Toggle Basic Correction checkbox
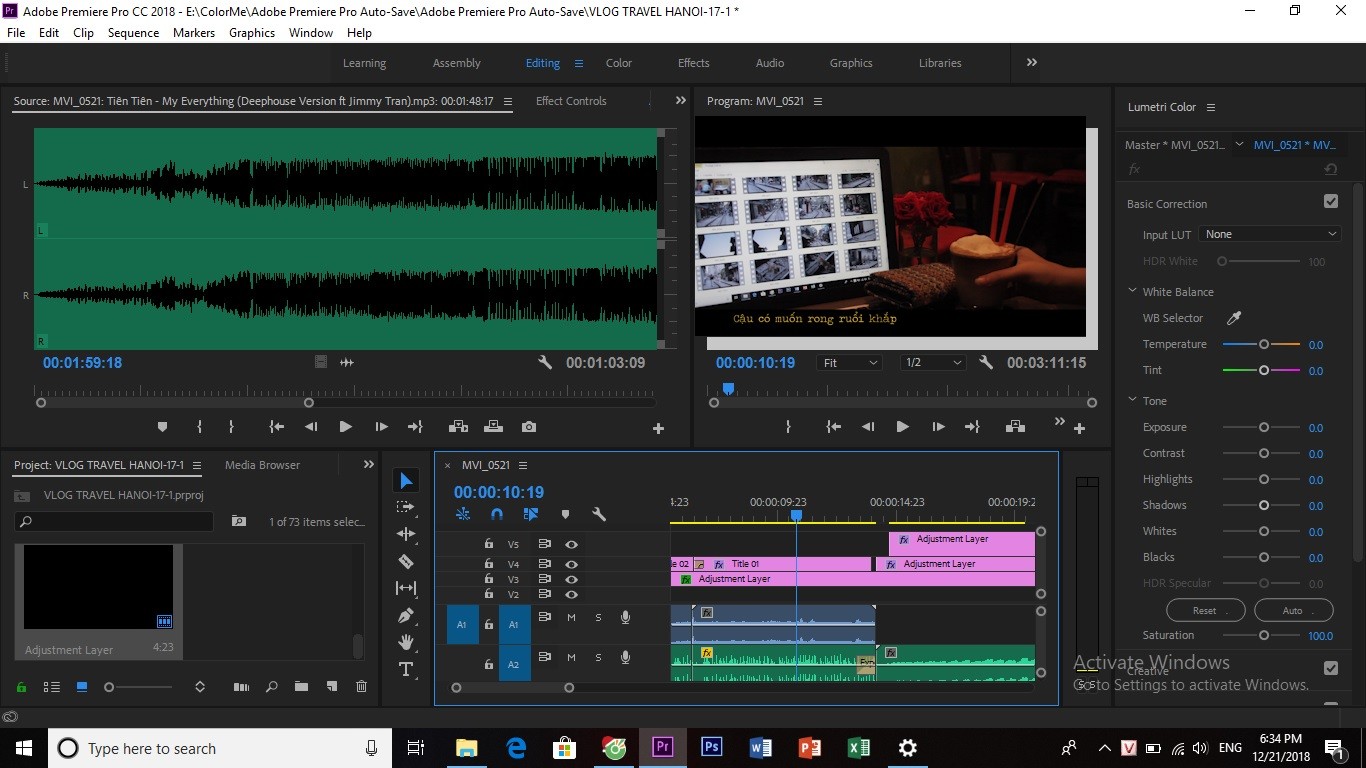Screen dimensions: 1366x768 tap(1331, 201)
